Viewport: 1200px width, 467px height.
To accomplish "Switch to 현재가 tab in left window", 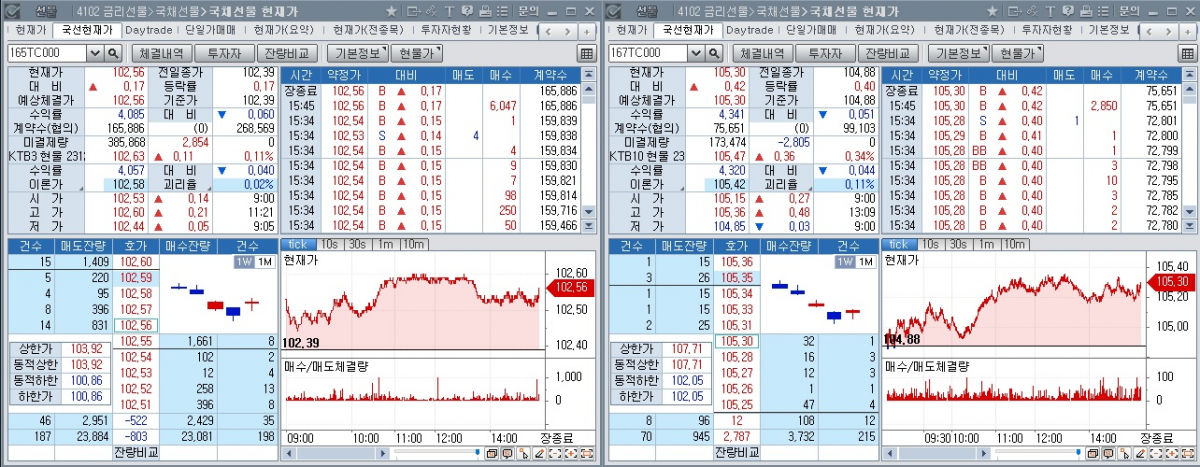I will tap(30, 30).
